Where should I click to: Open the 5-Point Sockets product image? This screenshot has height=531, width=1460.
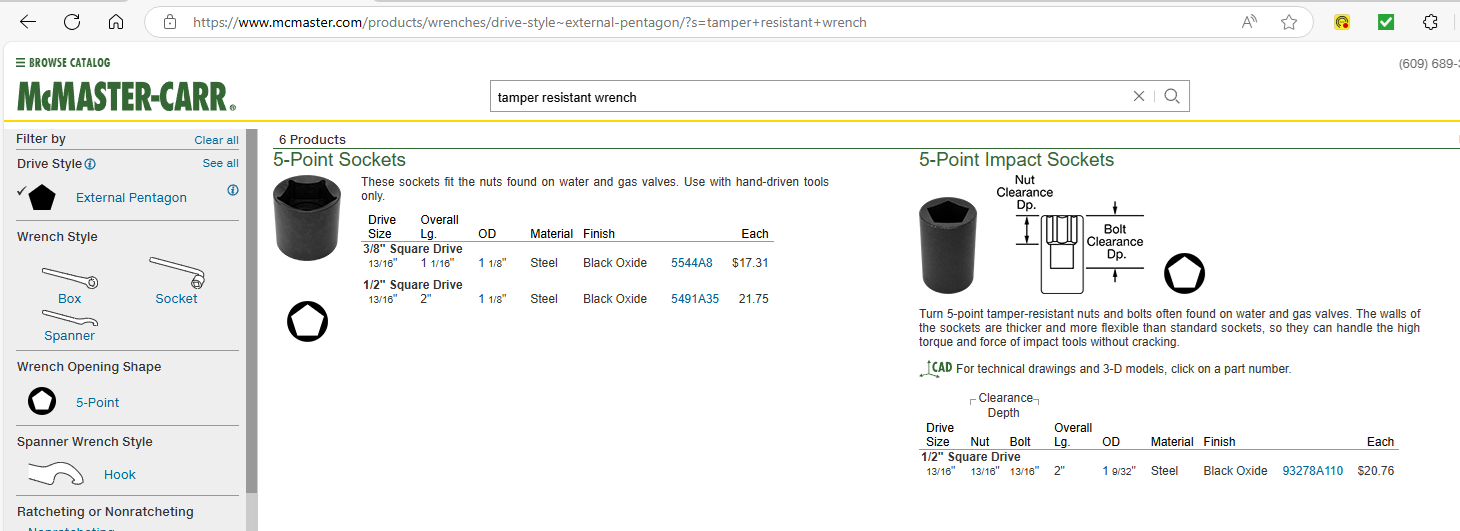coord(307,217)
